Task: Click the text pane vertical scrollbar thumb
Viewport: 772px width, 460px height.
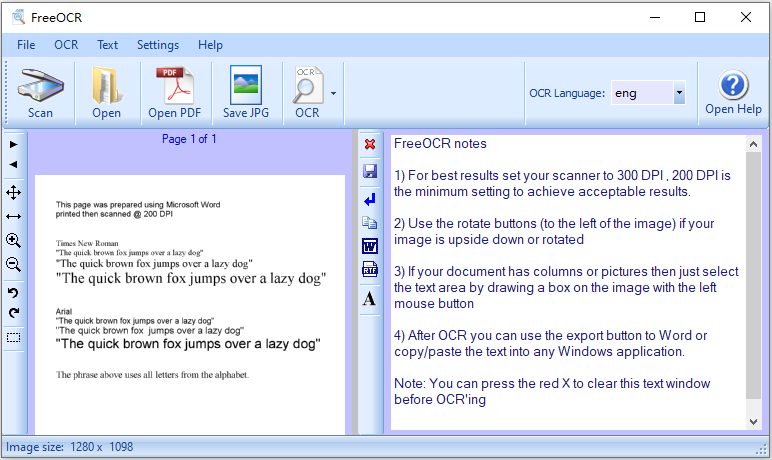Action: tap(753, 275)
